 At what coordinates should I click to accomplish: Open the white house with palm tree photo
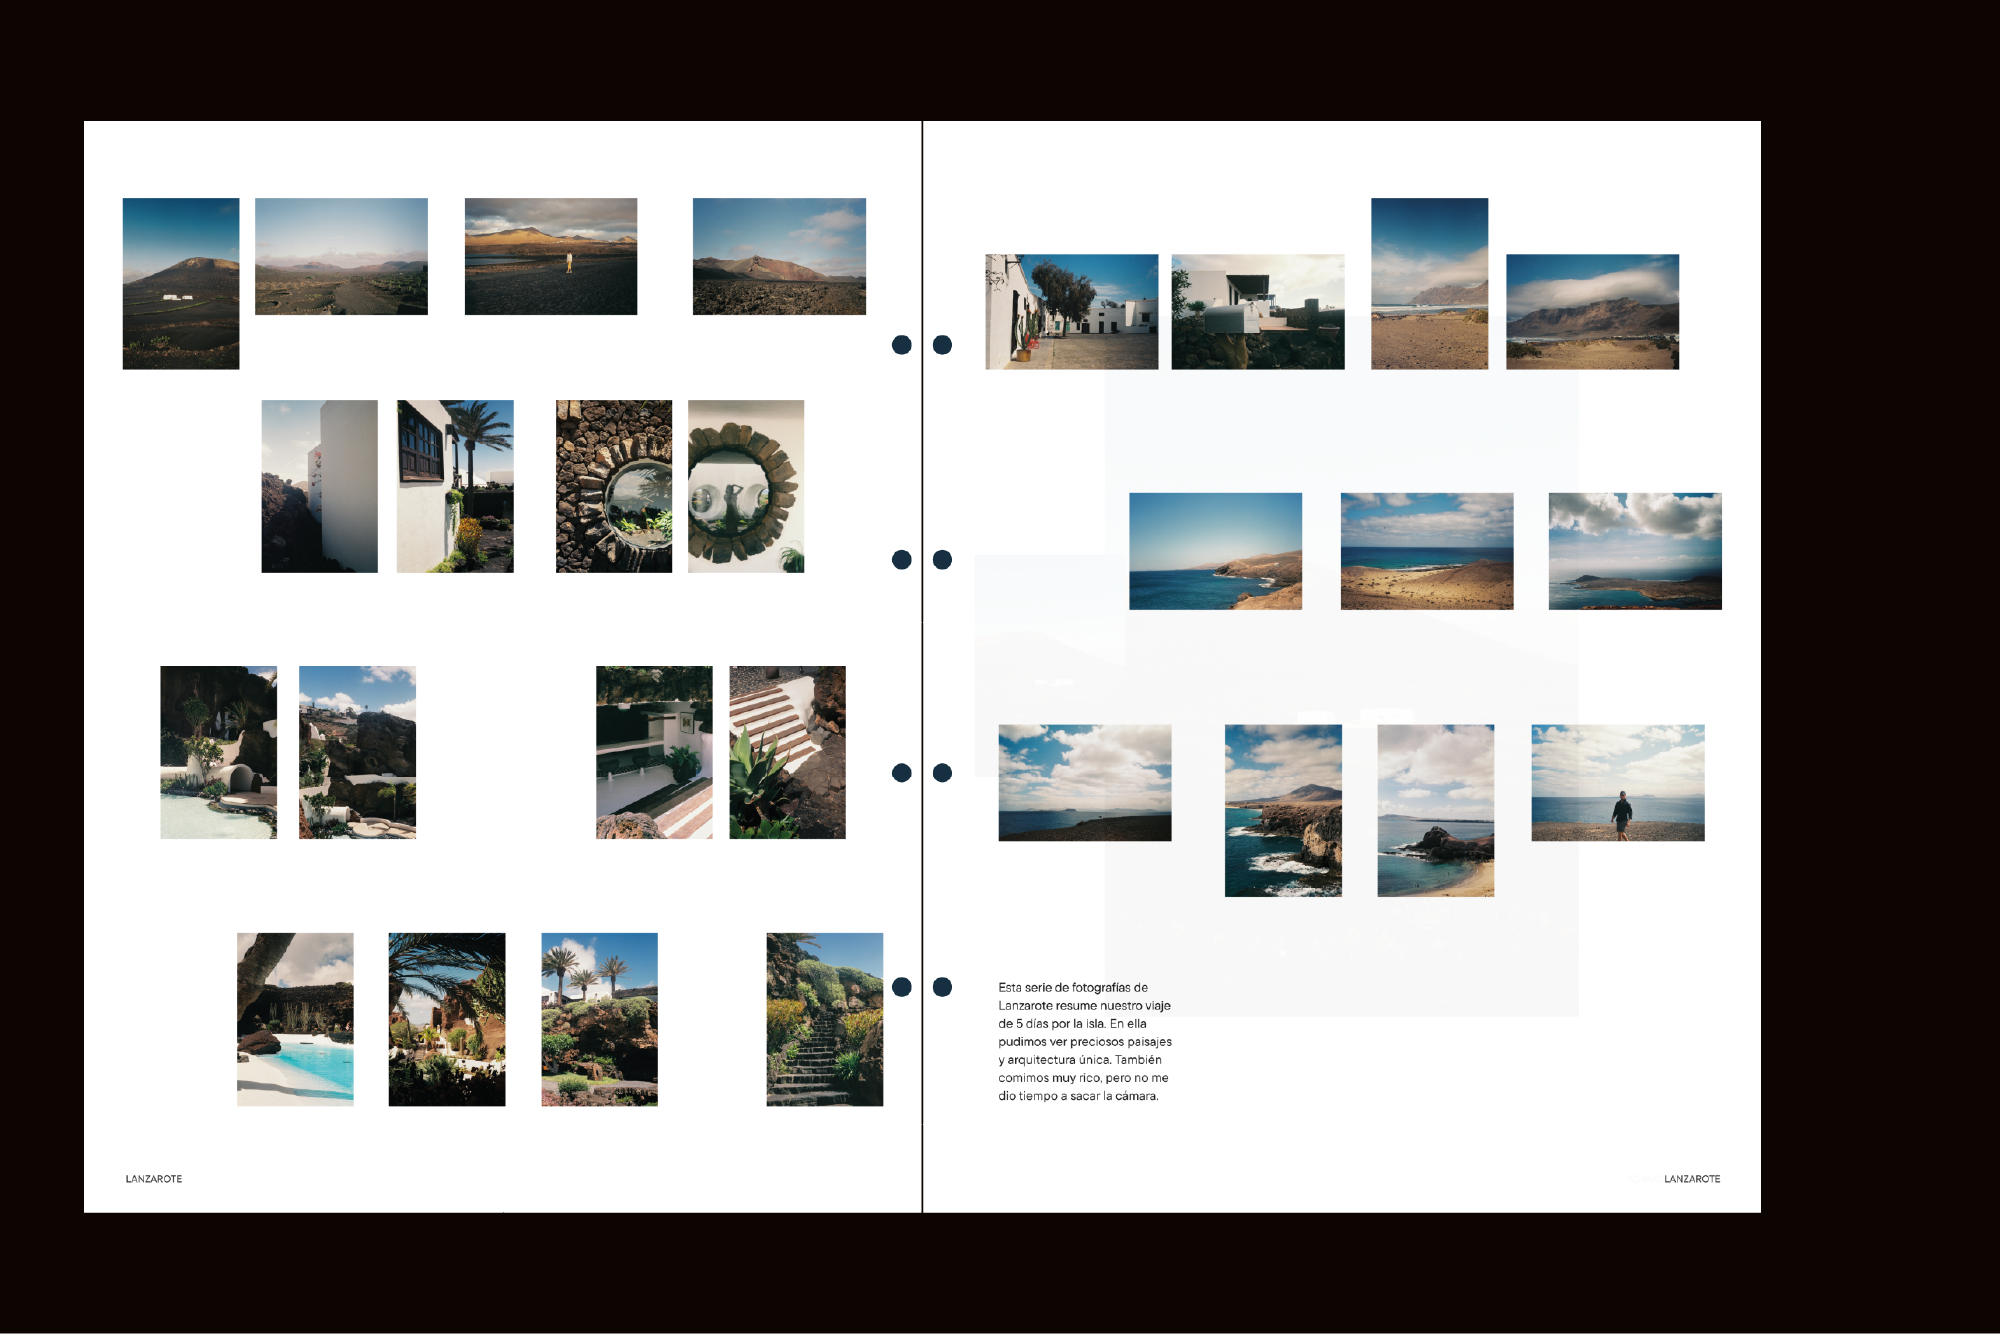(455, 486)
